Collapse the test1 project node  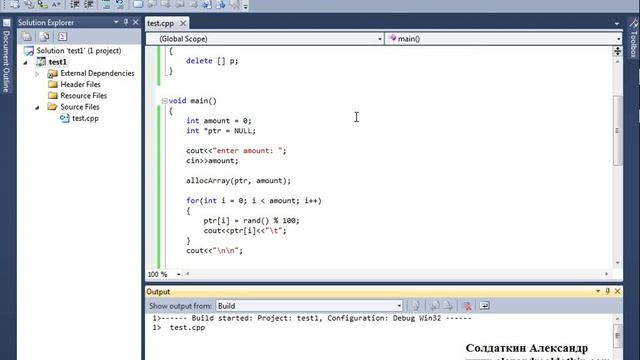pos(26,62)
